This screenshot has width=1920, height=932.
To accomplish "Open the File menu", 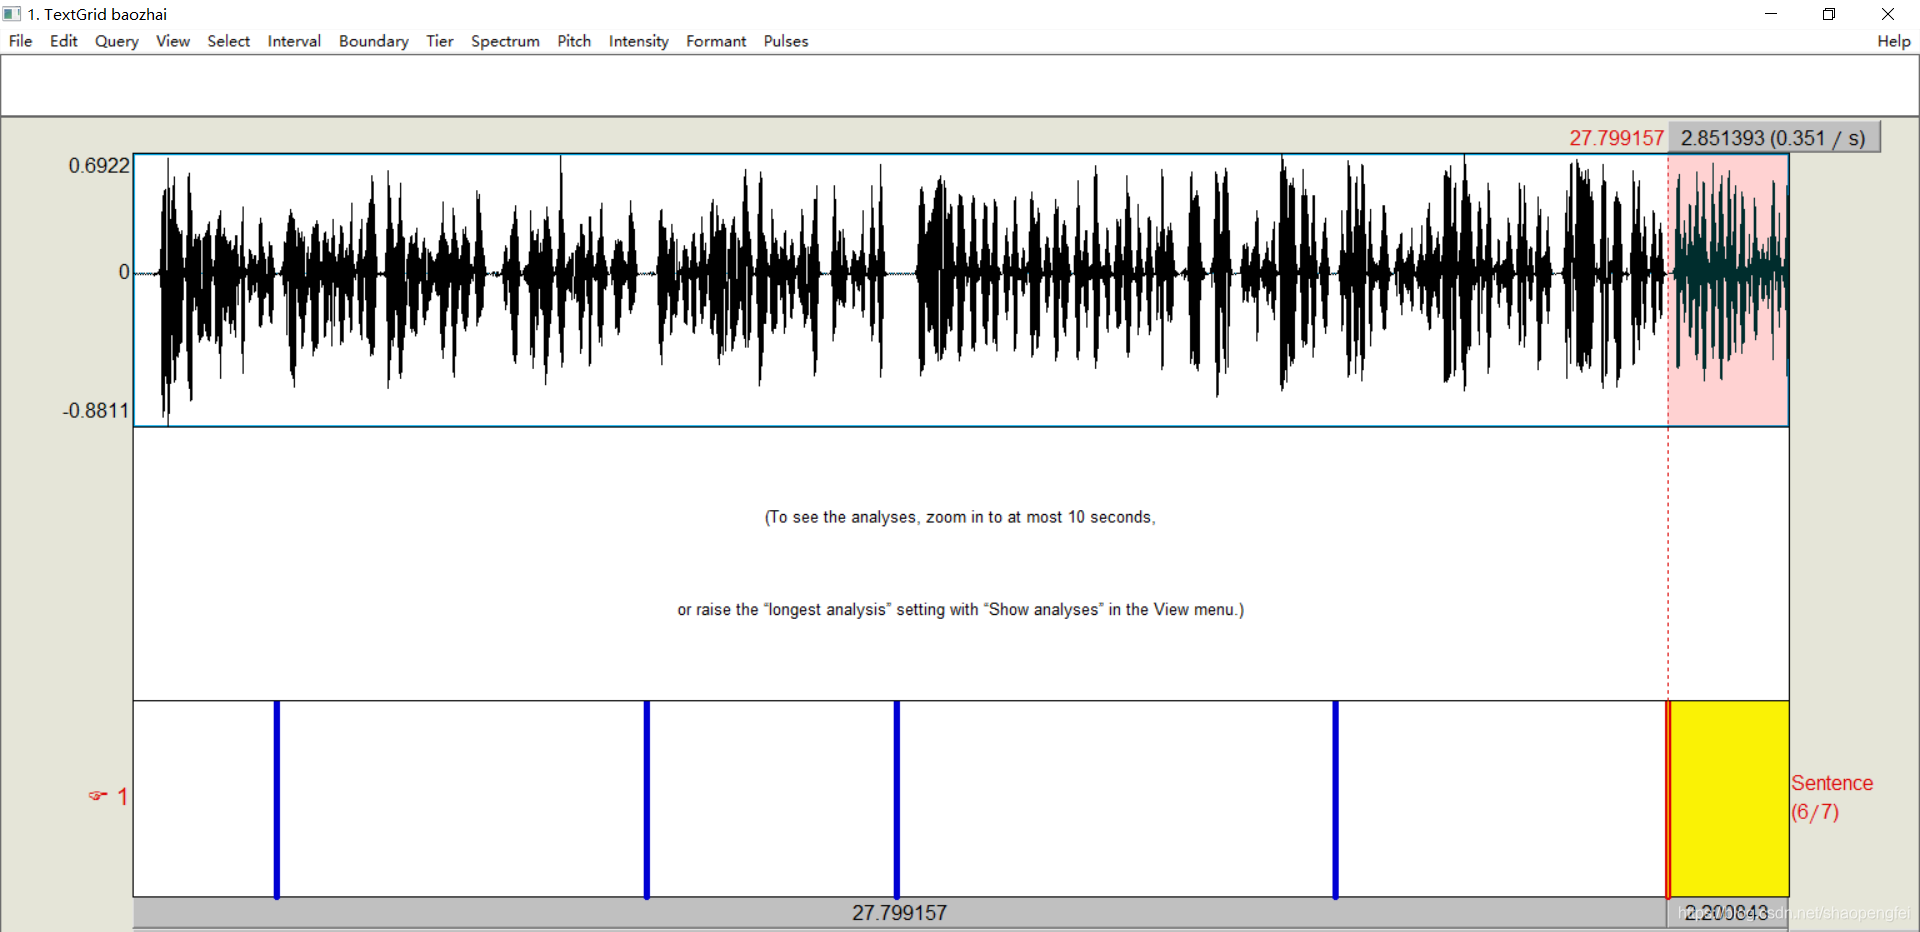I will pos(20,41).
